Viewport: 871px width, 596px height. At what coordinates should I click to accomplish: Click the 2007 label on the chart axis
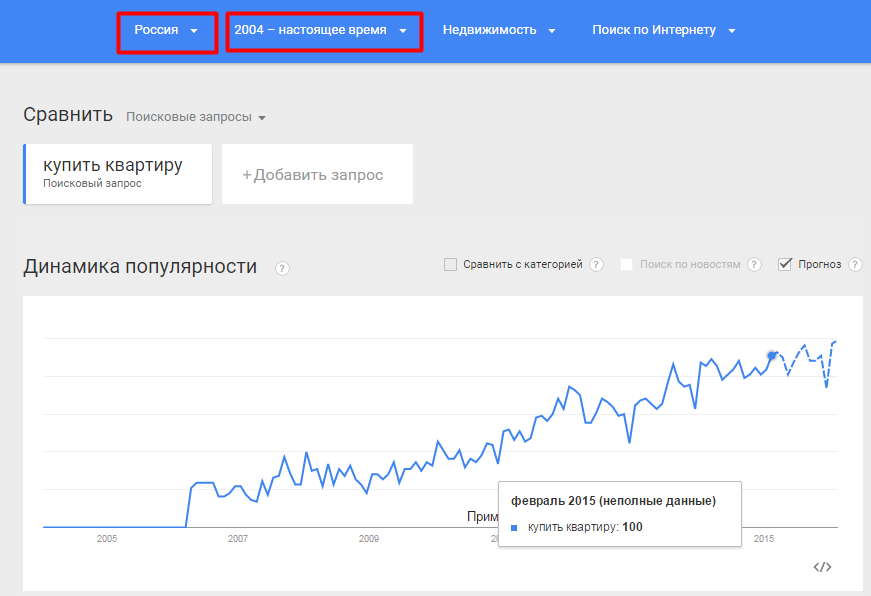point(238,538)
